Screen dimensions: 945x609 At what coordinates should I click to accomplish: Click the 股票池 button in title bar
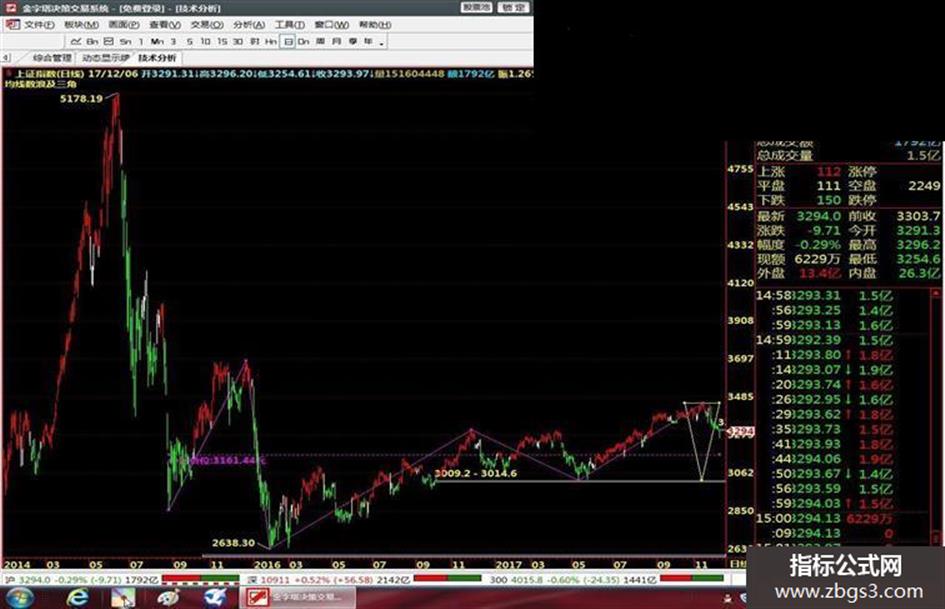coord(476,7)
